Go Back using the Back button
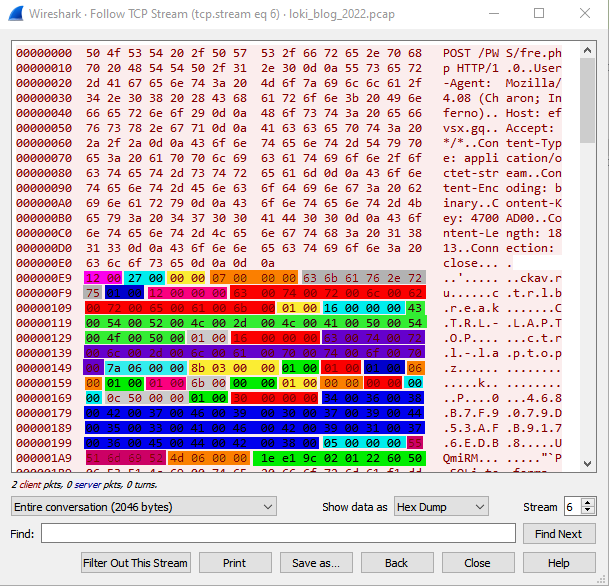The height and width of the screenshot is (586, 609). point(397,563)
